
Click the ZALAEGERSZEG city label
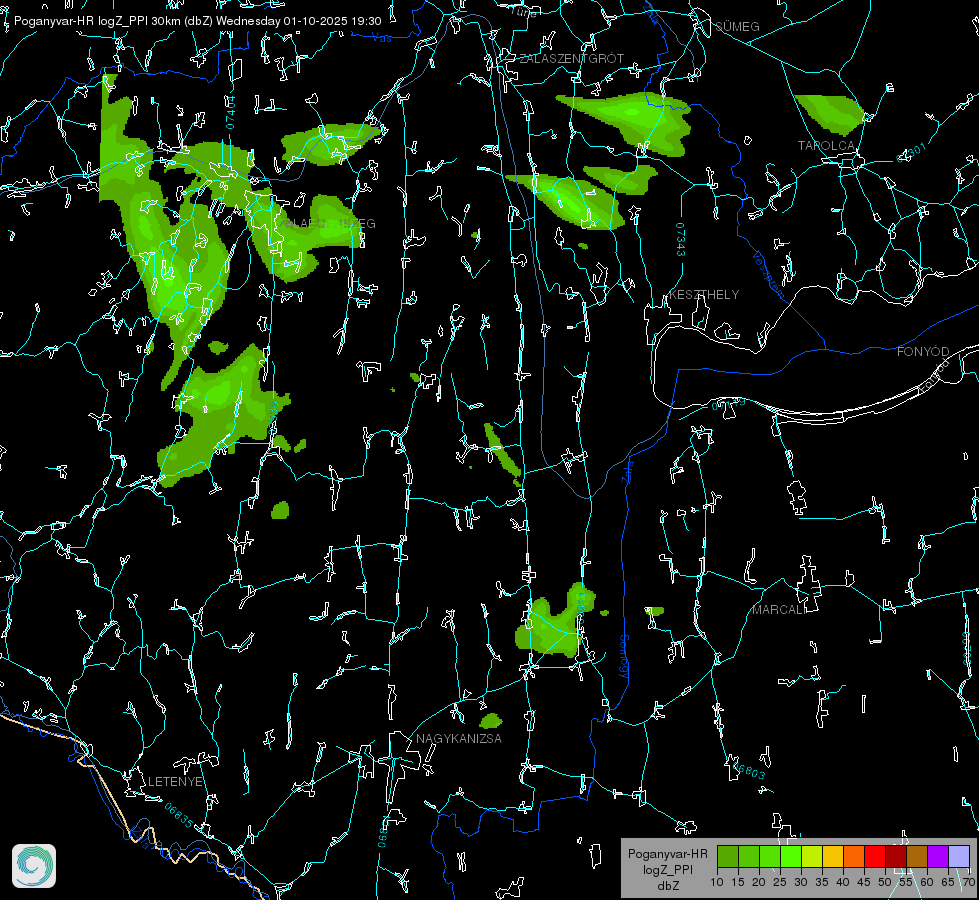(x=327, y=223)
